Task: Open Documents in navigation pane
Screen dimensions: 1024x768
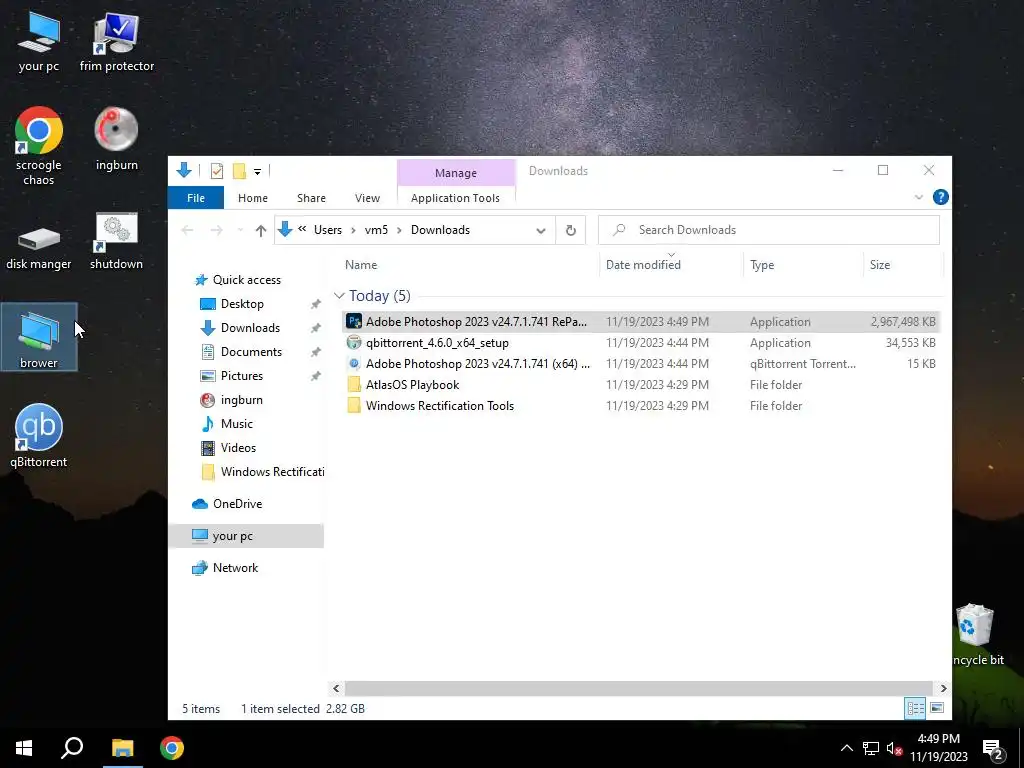Action: (x=241, y=352)
